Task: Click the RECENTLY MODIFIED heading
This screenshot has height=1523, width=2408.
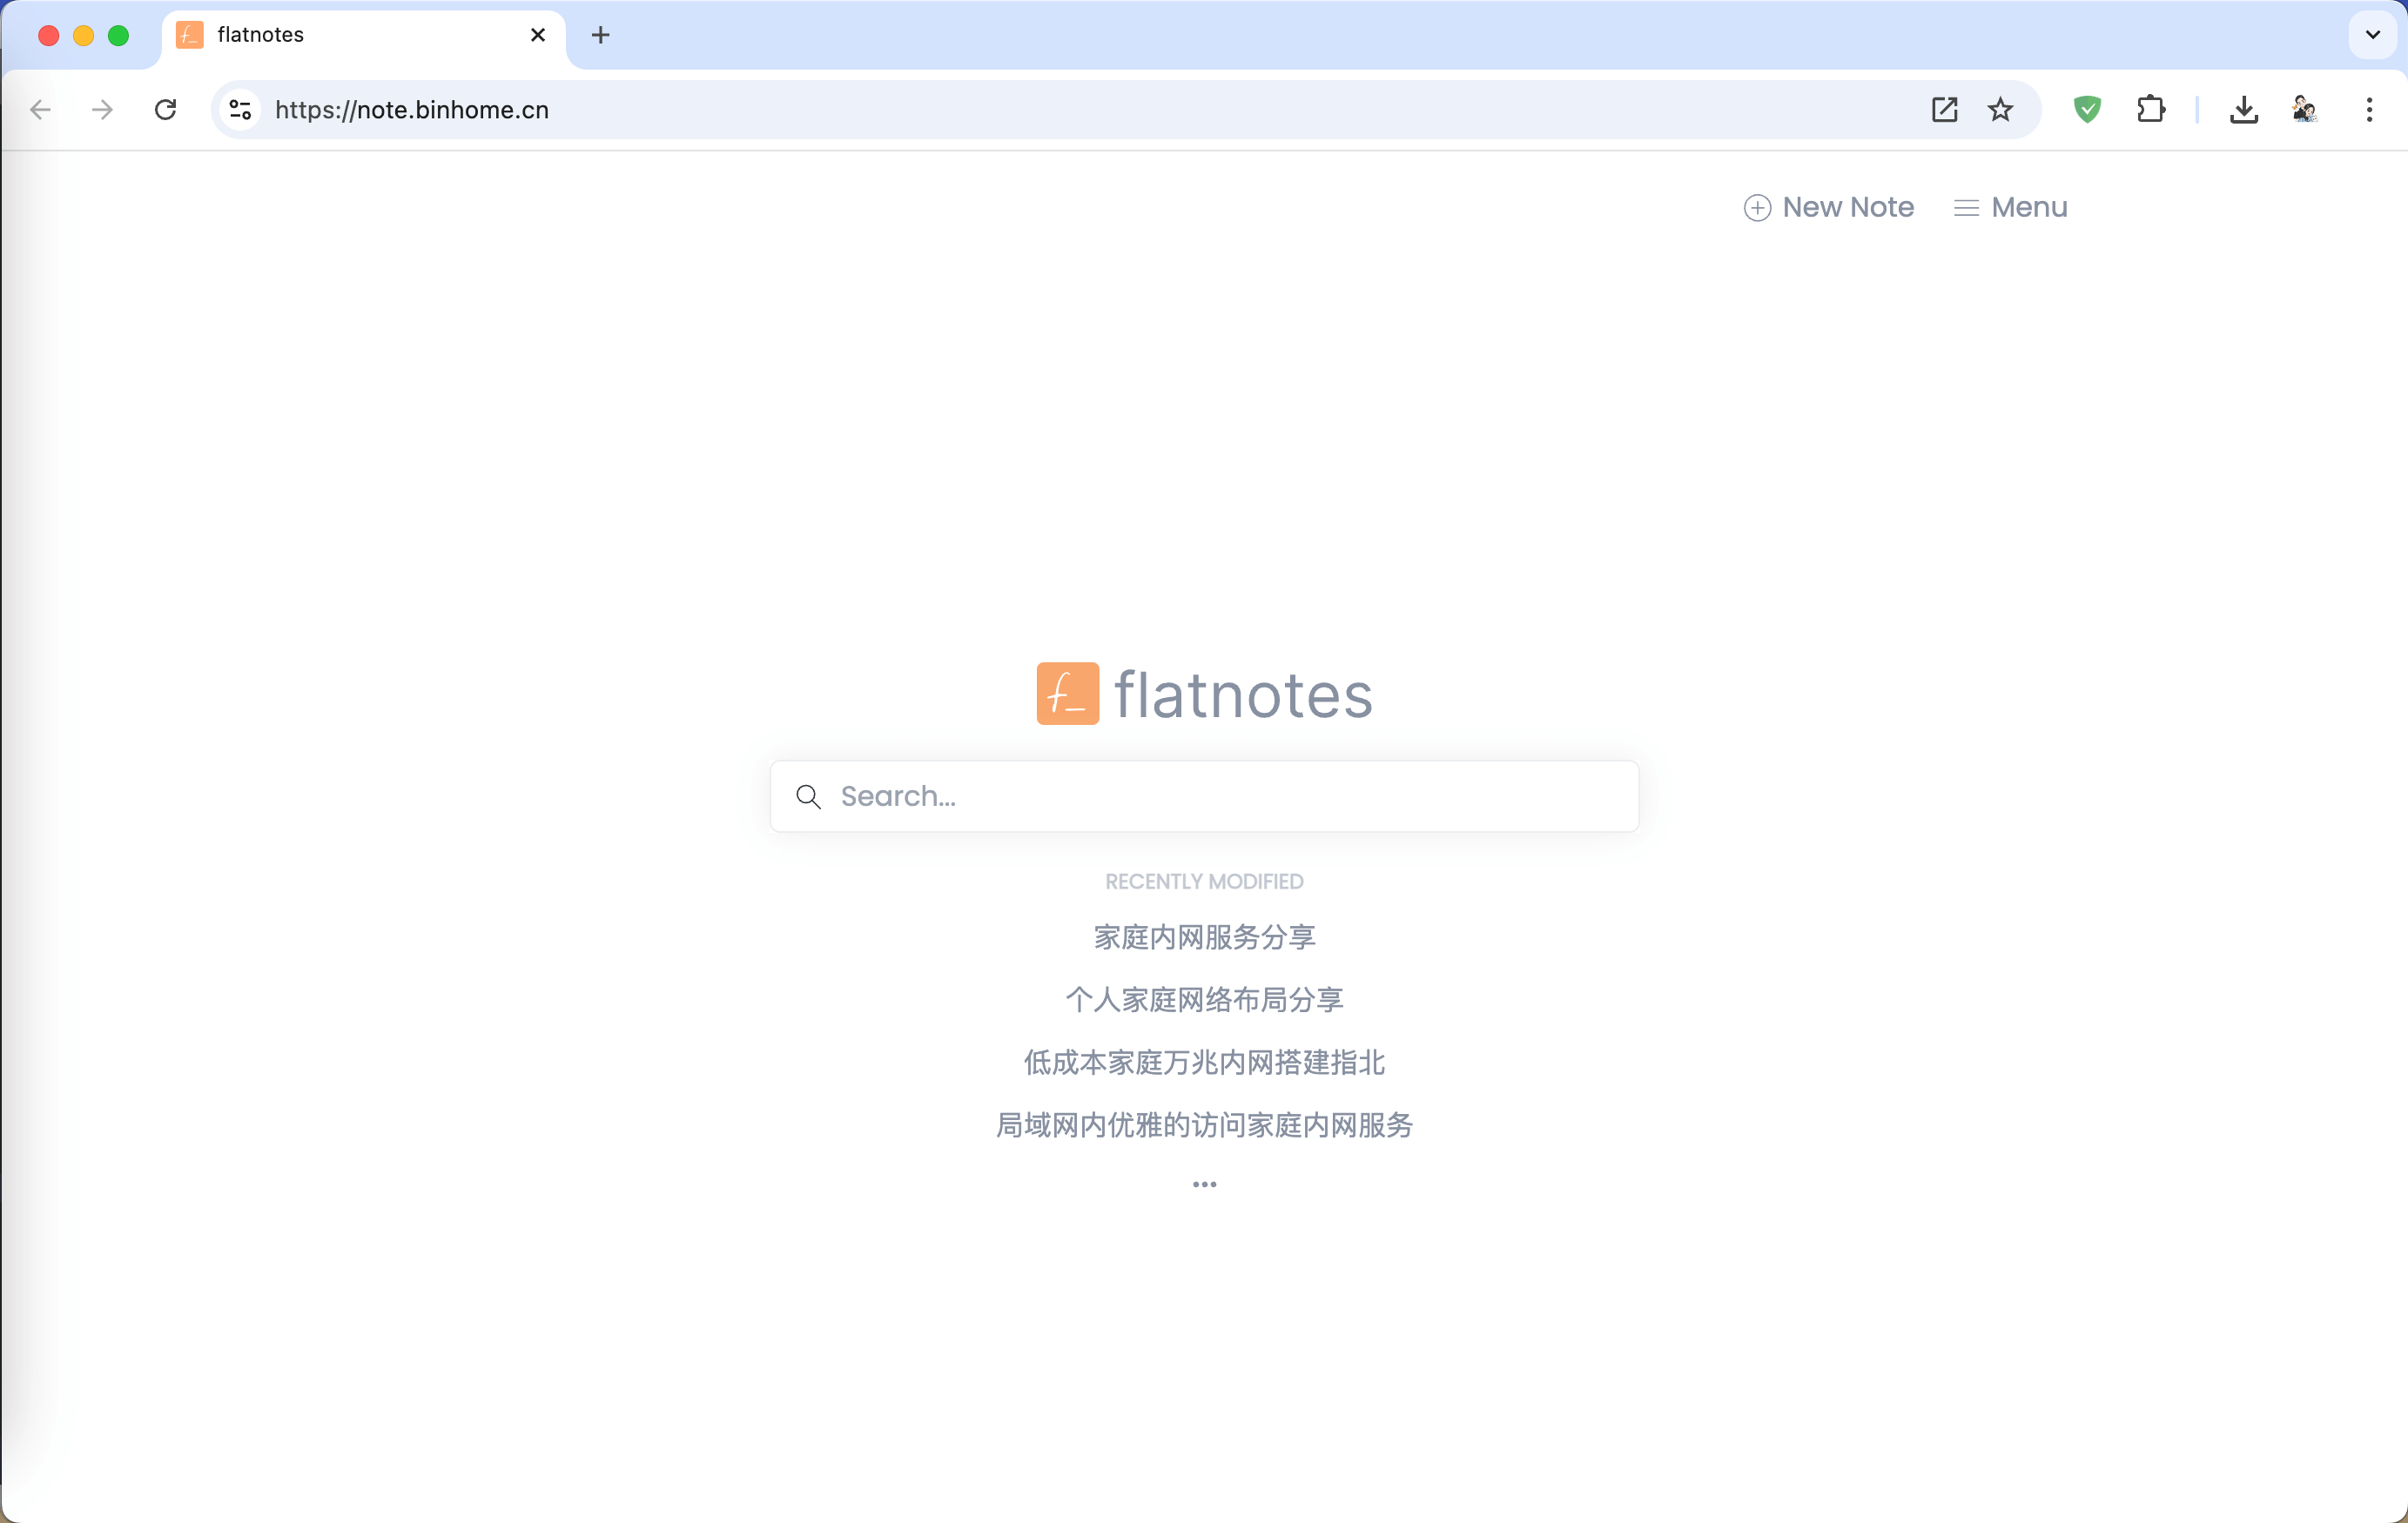Action: 1204,881
